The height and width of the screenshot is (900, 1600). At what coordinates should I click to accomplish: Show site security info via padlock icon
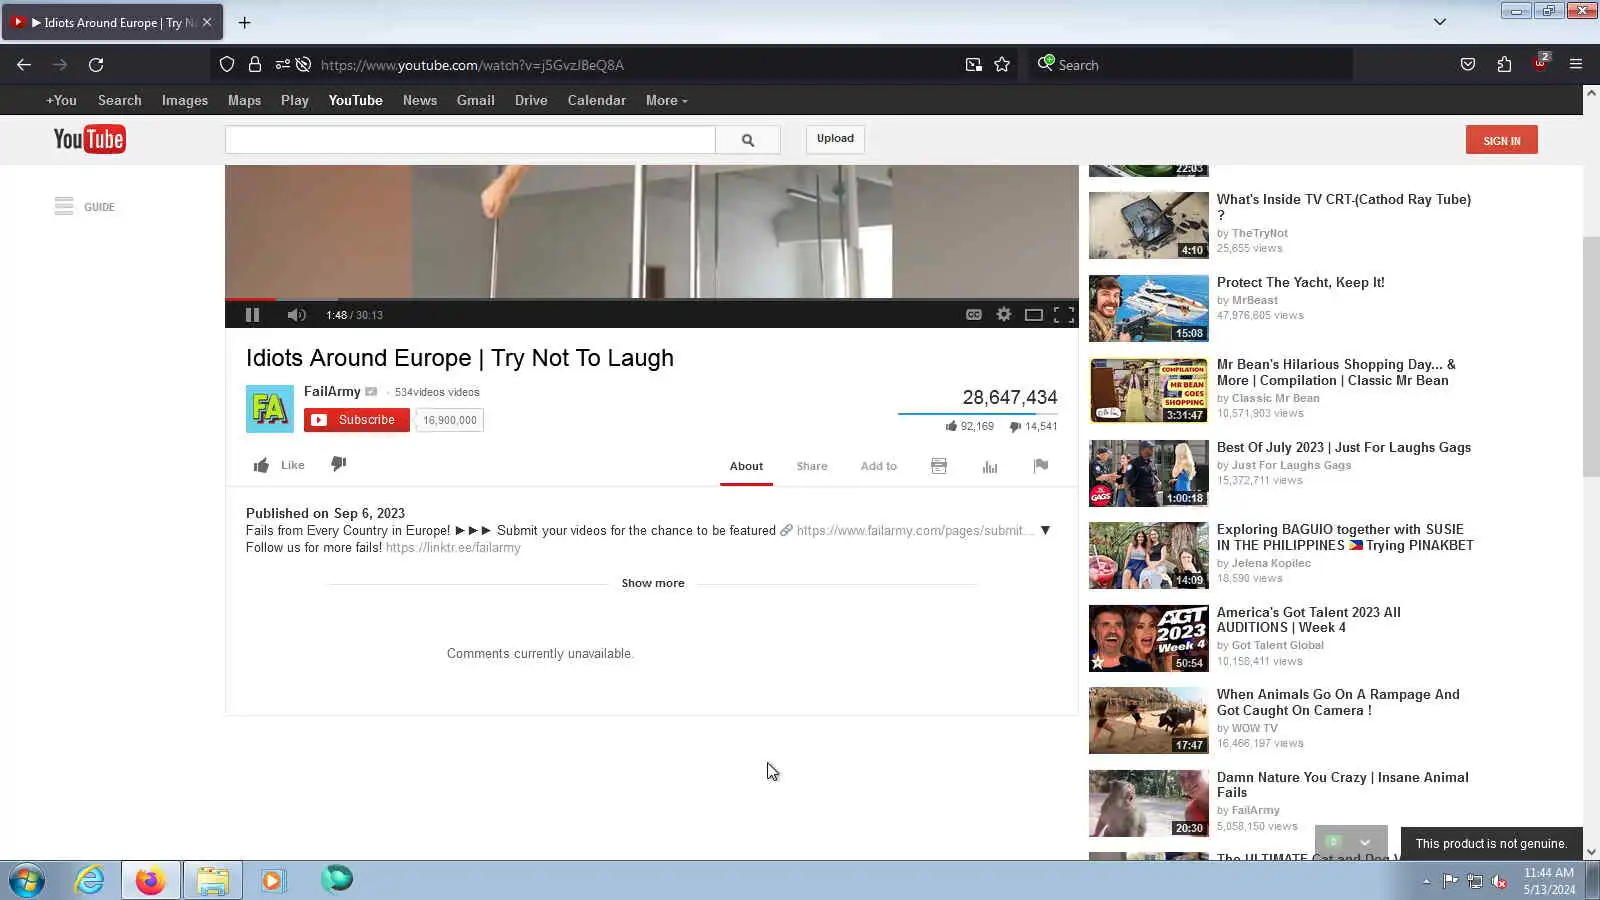pyautogui.click(x=255, y=65)
